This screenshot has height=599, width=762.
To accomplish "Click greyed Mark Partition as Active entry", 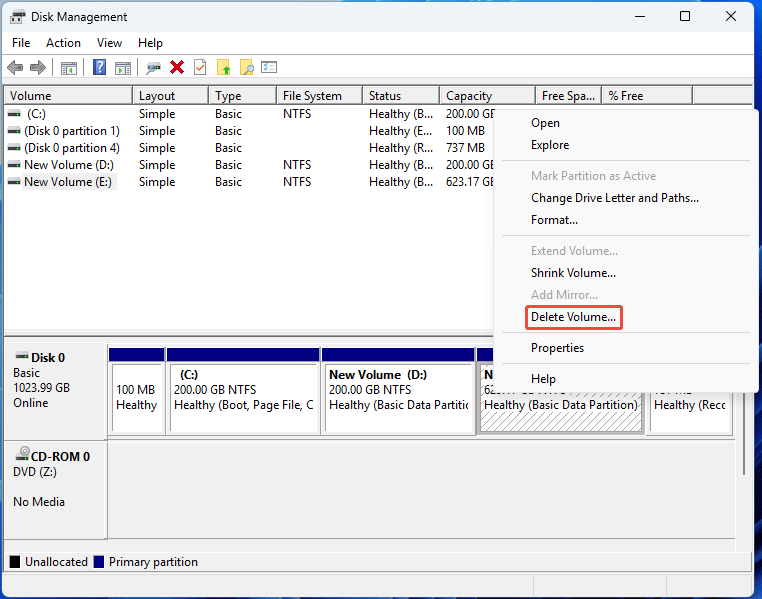I will click(x=593, y=175).
